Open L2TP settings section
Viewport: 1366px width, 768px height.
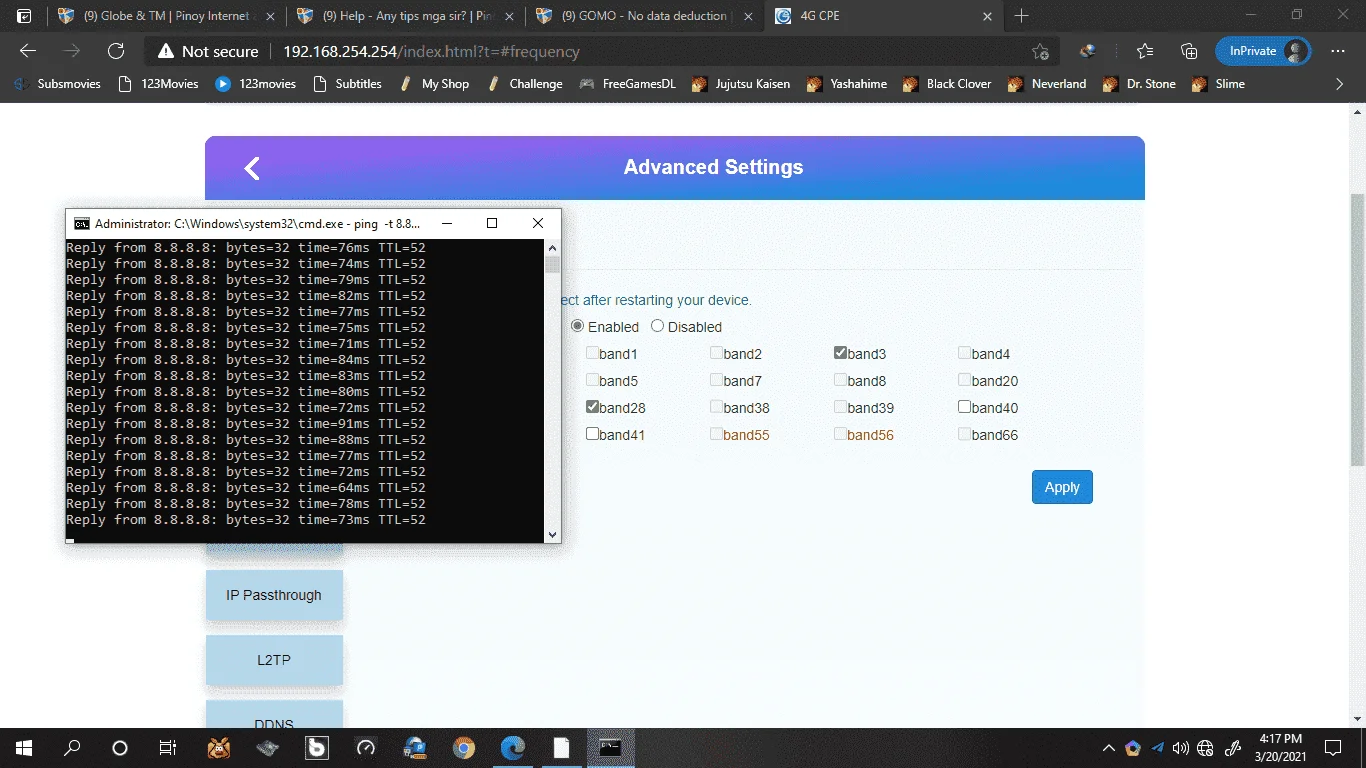pos(274,660)
